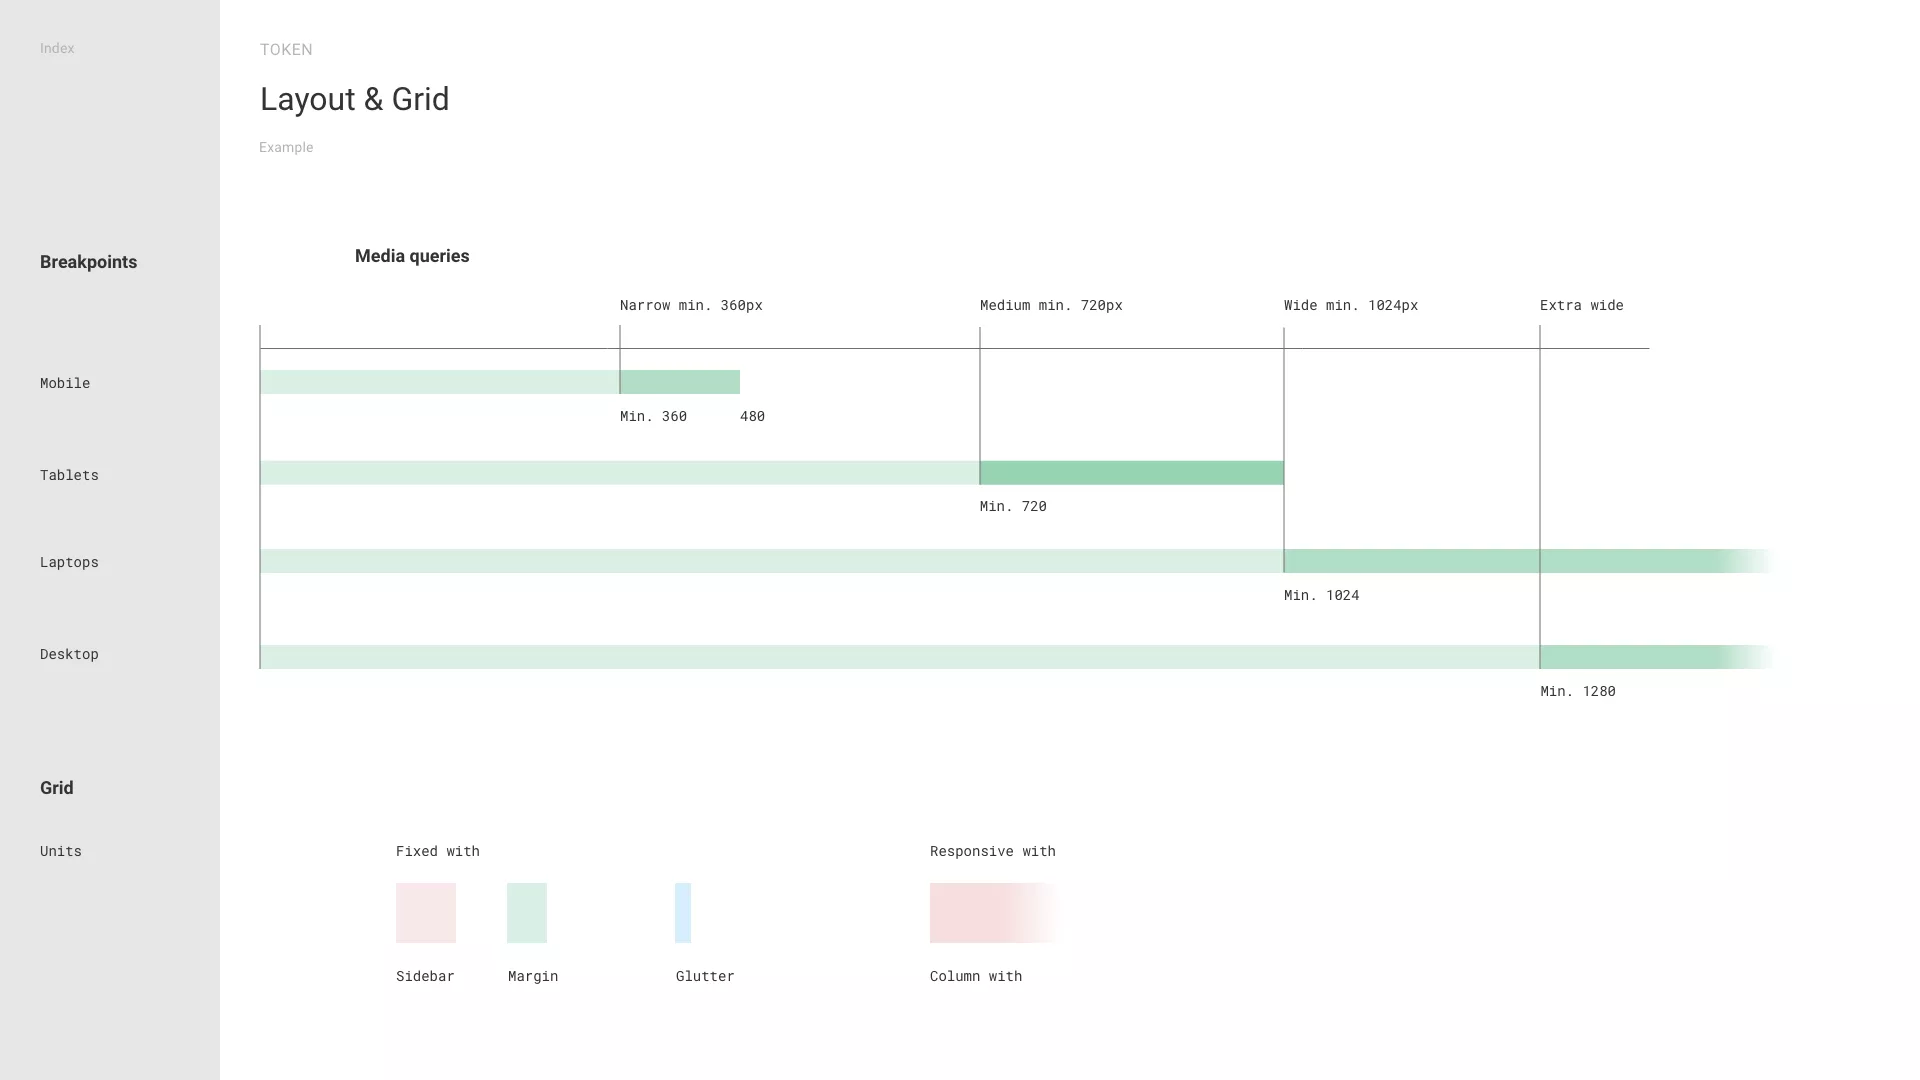Click the Index link in sidebar
The image size is (1920, 1080).
pos(57,48)
